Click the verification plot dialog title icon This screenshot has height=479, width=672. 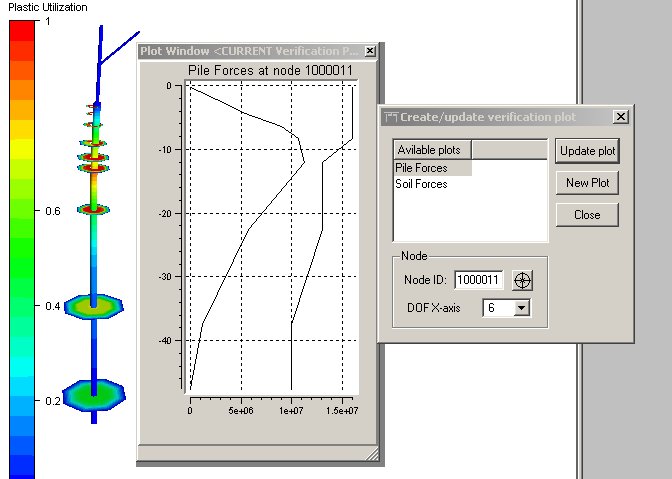coord(391,117)
